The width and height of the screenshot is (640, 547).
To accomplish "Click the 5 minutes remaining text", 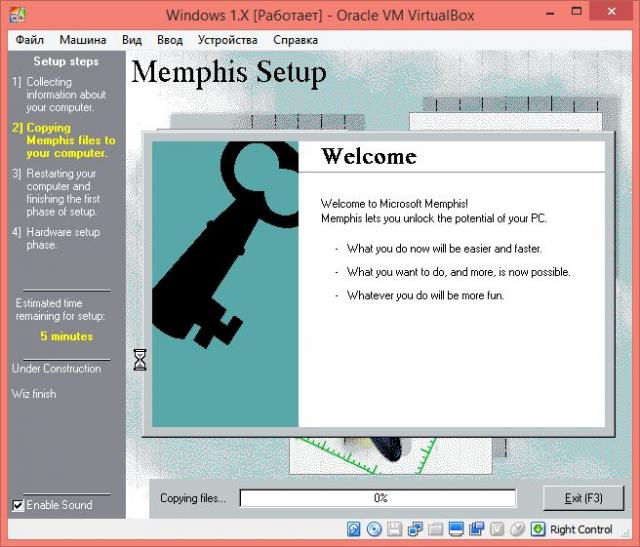I will pos(67,336).
